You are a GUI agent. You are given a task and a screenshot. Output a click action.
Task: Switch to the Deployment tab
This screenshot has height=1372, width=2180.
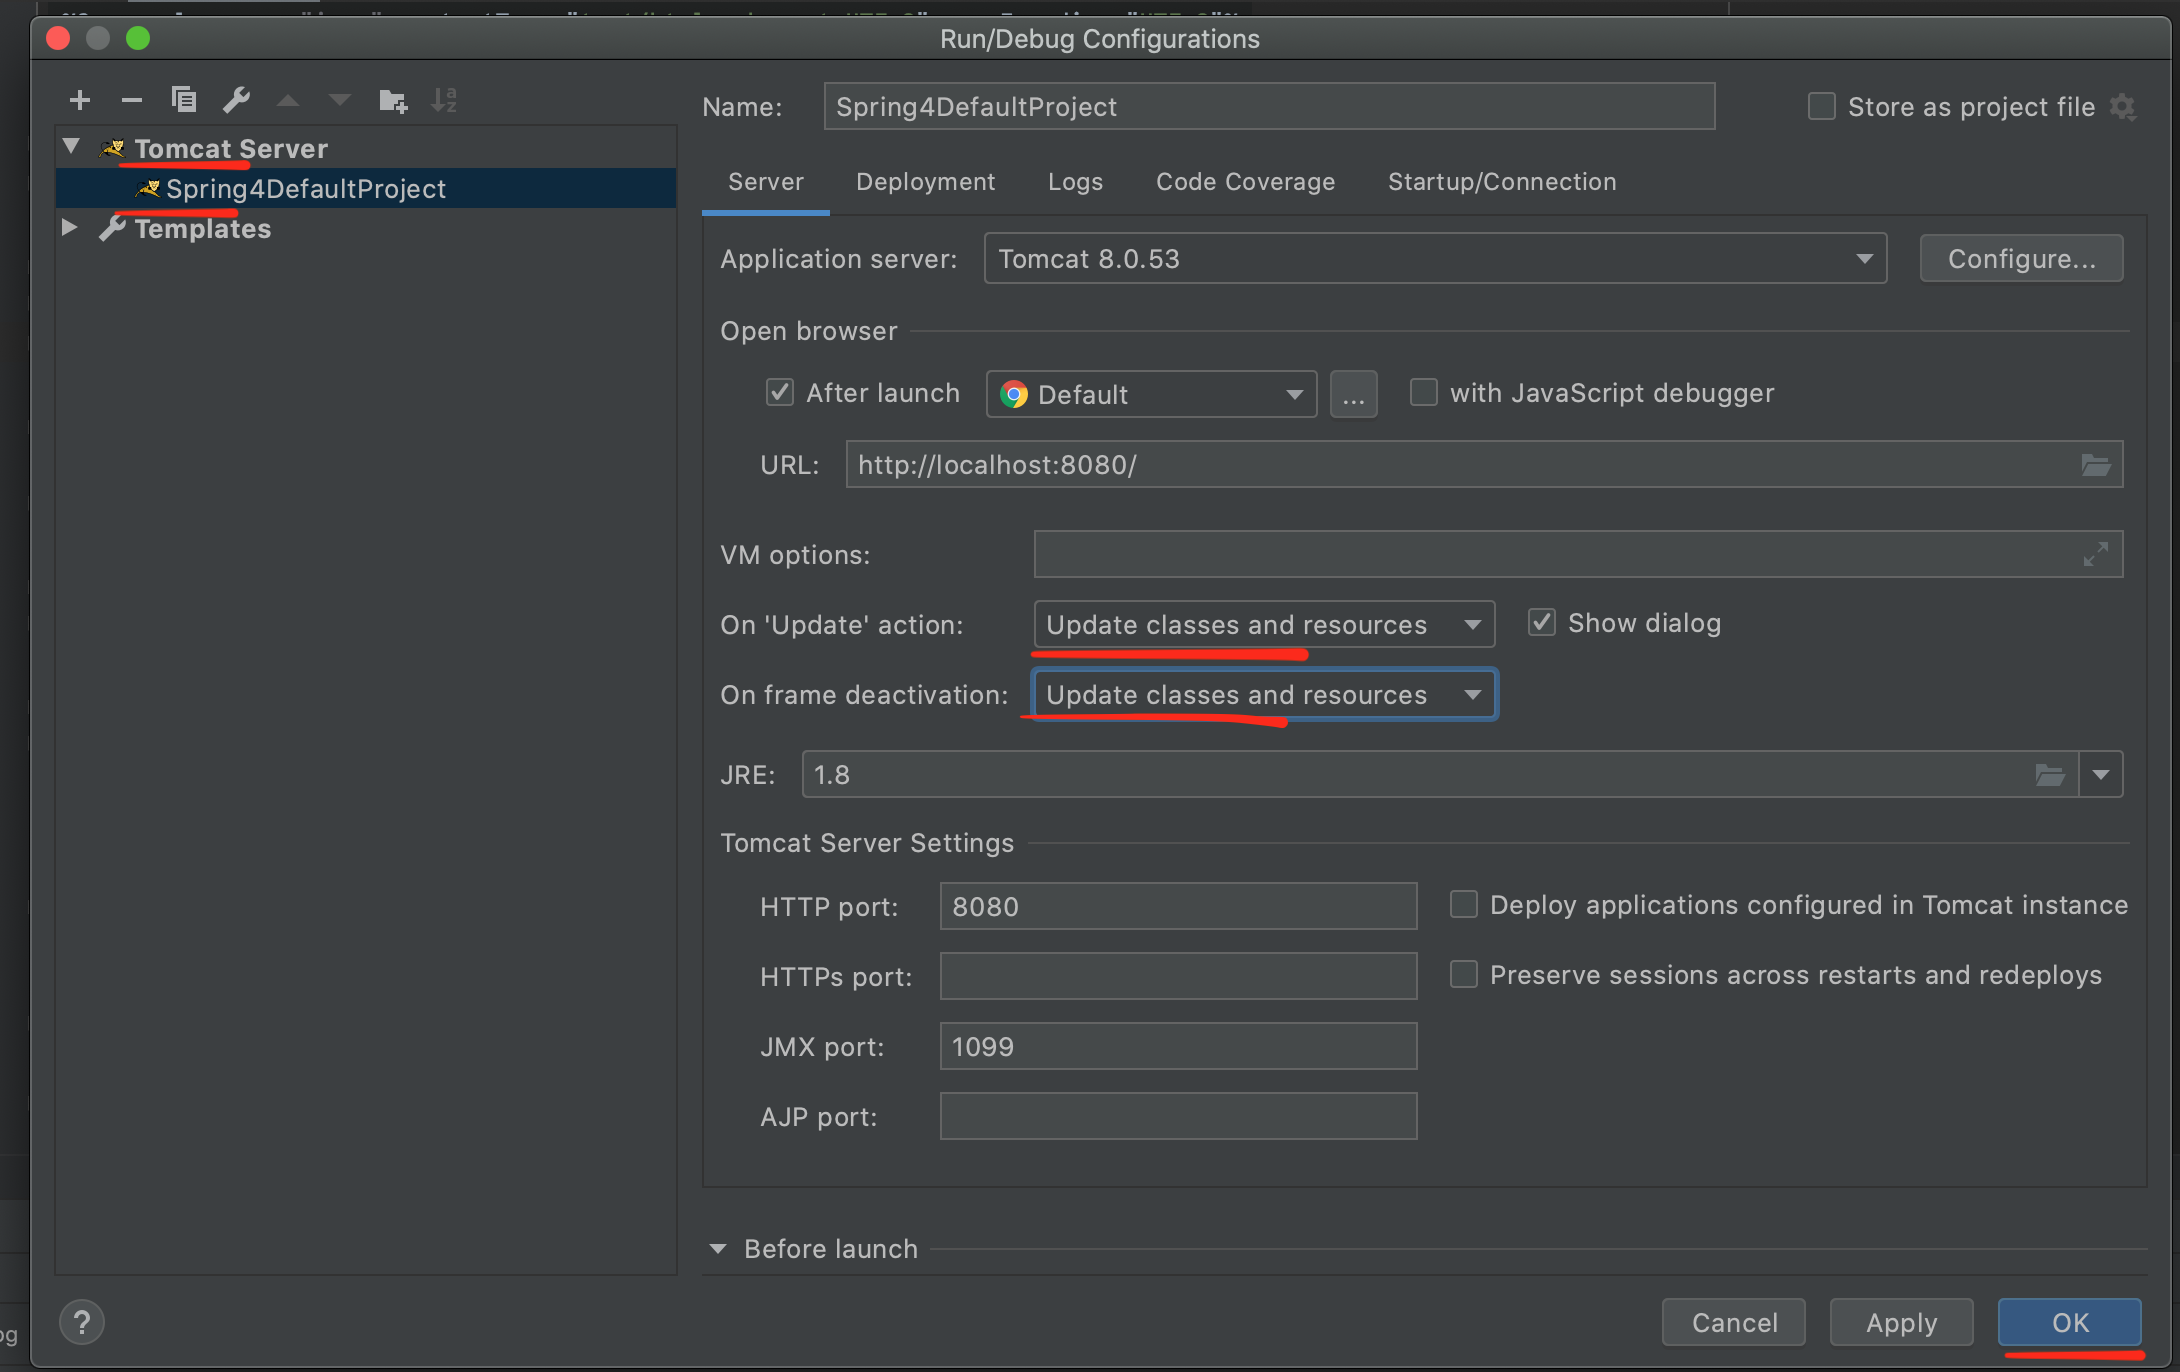pos(925,182)
